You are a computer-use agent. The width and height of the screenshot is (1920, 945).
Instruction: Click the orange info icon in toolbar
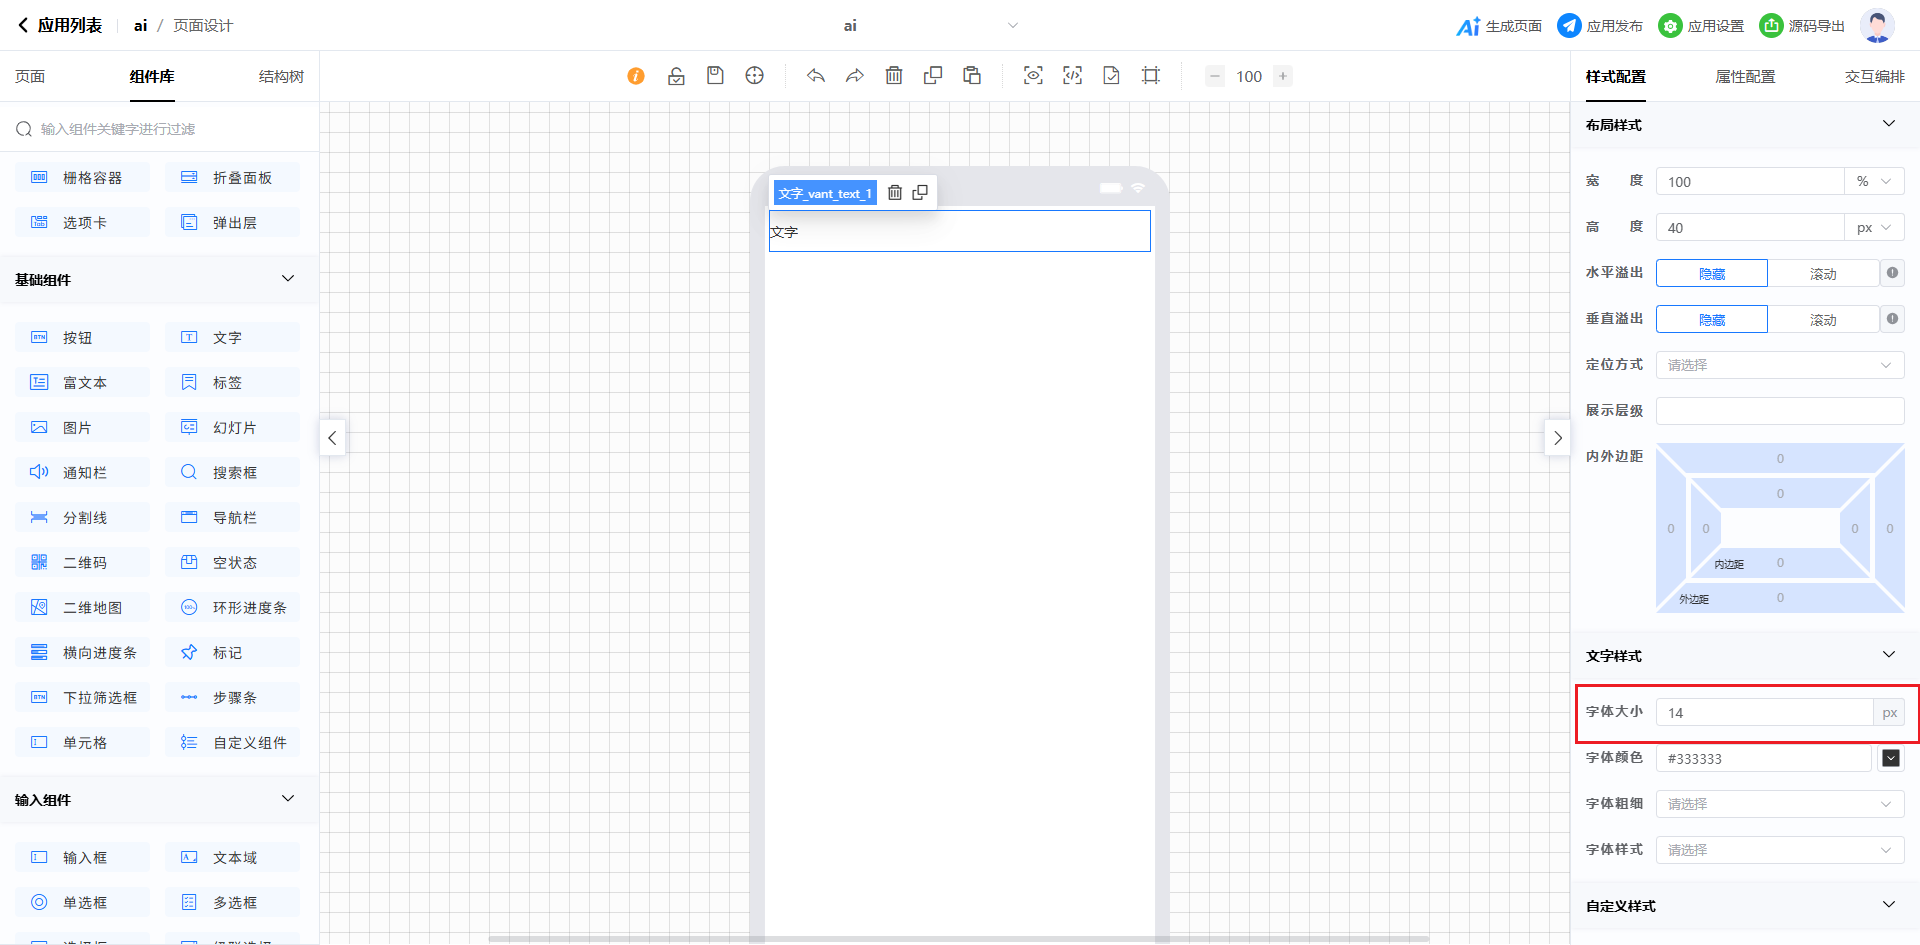pyautogui.click(x=636, y=76)
